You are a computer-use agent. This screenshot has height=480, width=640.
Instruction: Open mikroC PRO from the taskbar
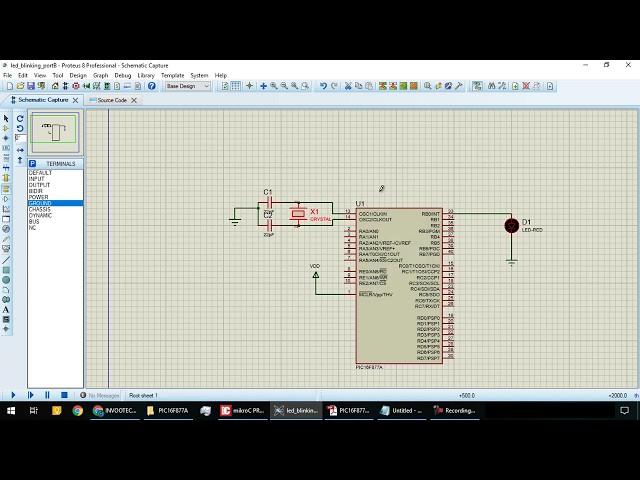click(x=242, y=411)
